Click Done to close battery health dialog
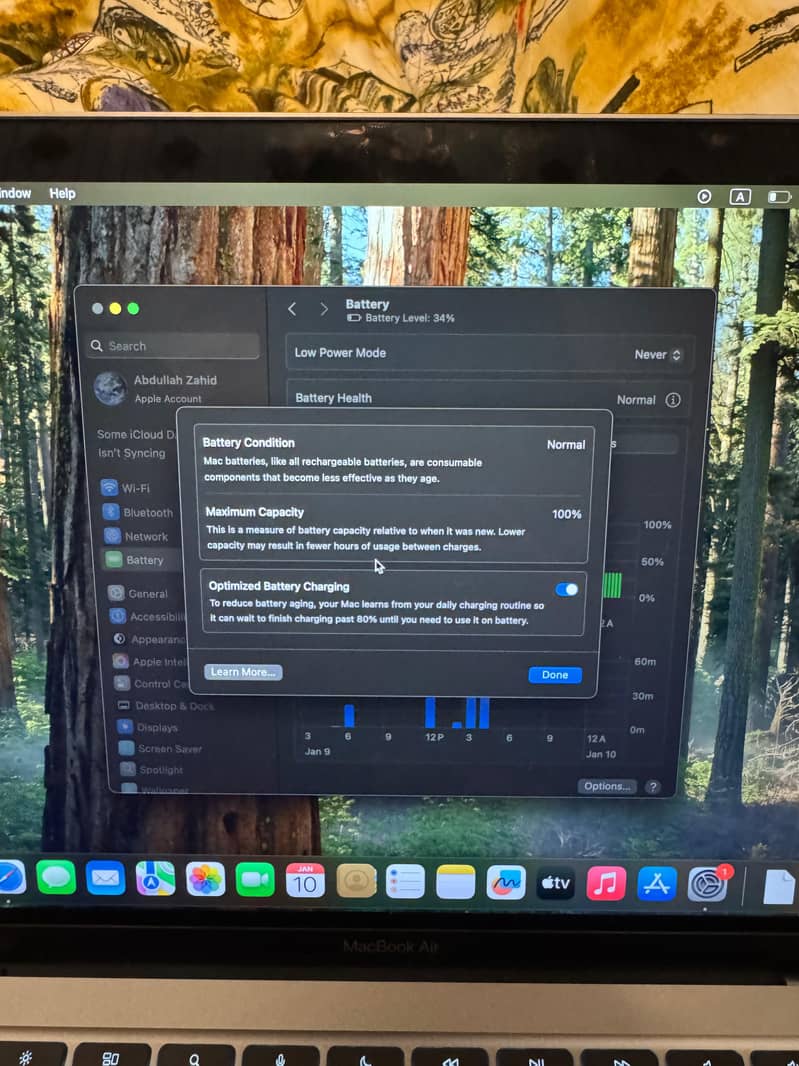Image resolution: width=799 pixels, height=1066 pixels. pyautogui.click(x=555, y=674)
